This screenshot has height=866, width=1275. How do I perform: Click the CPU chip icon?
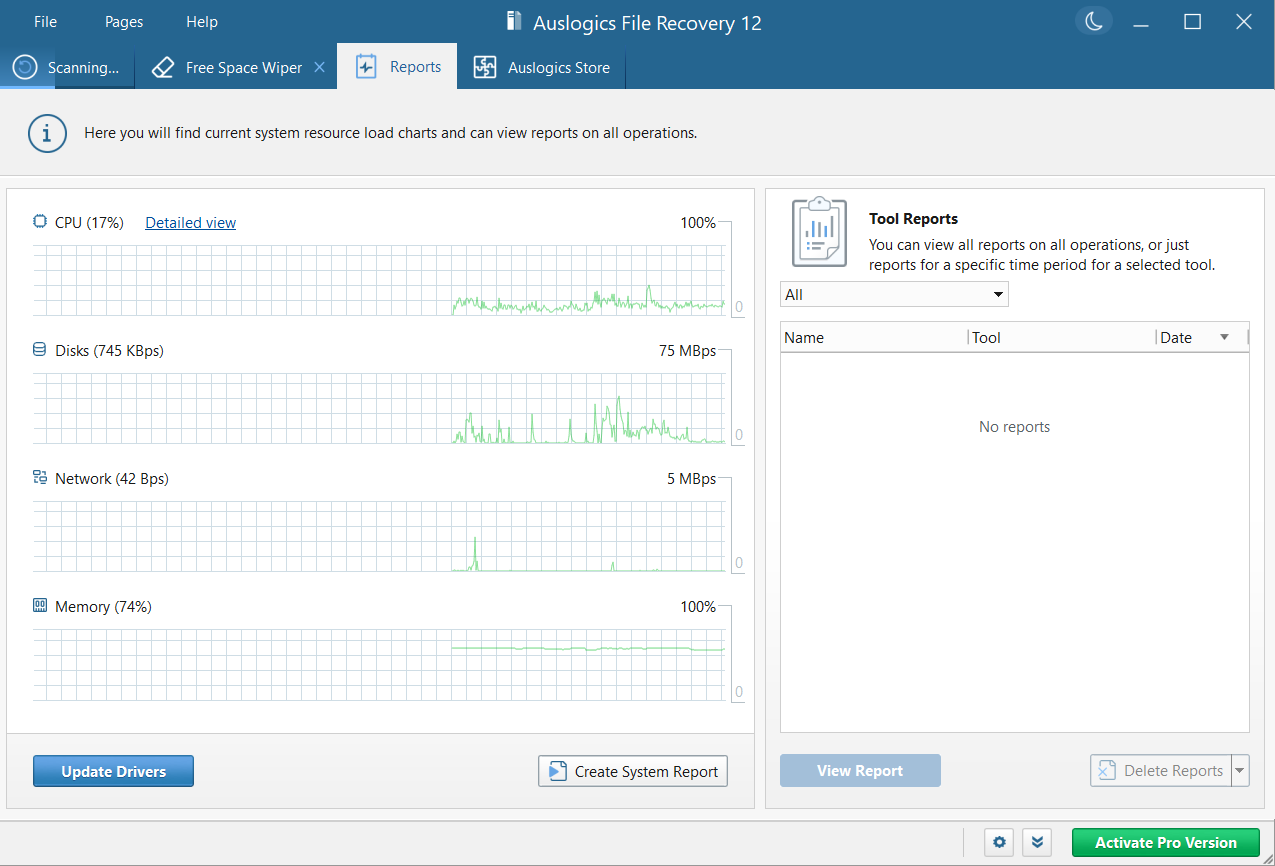(40, 222)
